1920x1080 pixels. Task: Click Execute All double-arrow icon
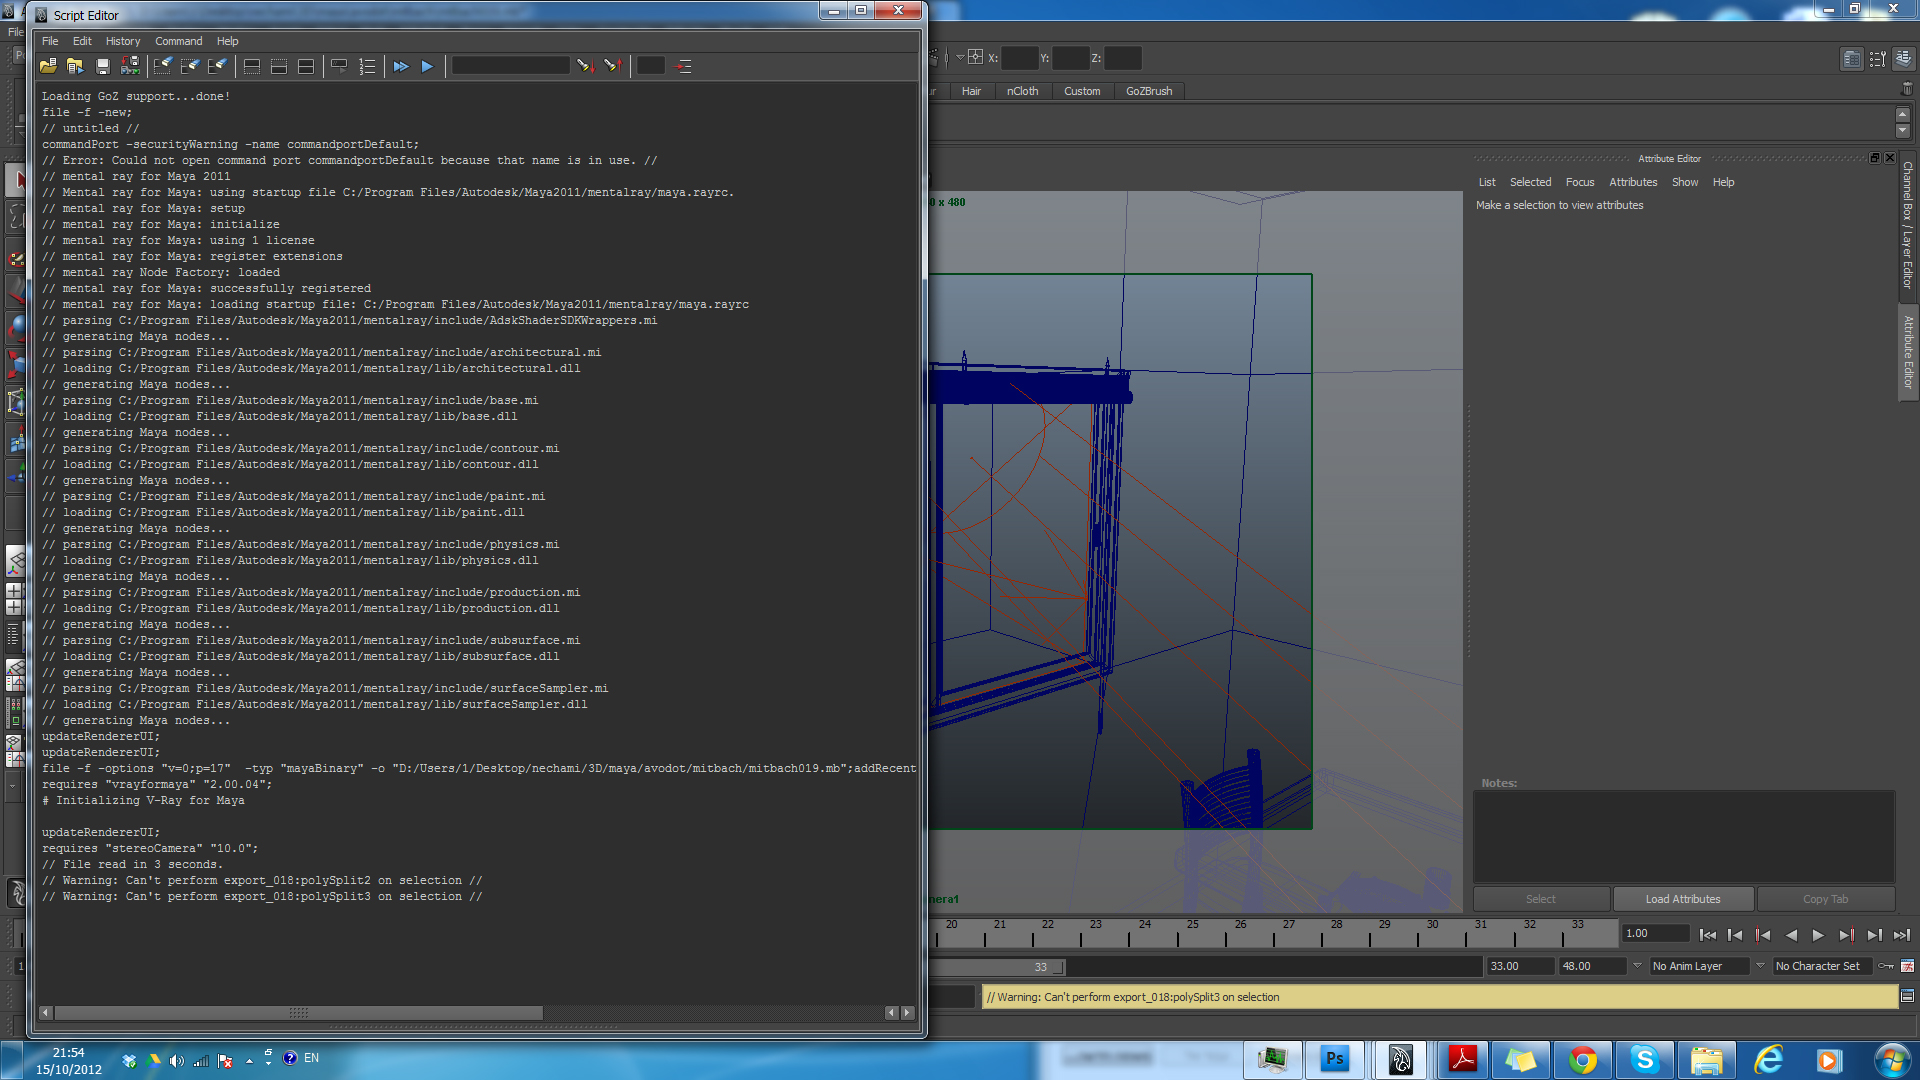[x=401, y=66]
